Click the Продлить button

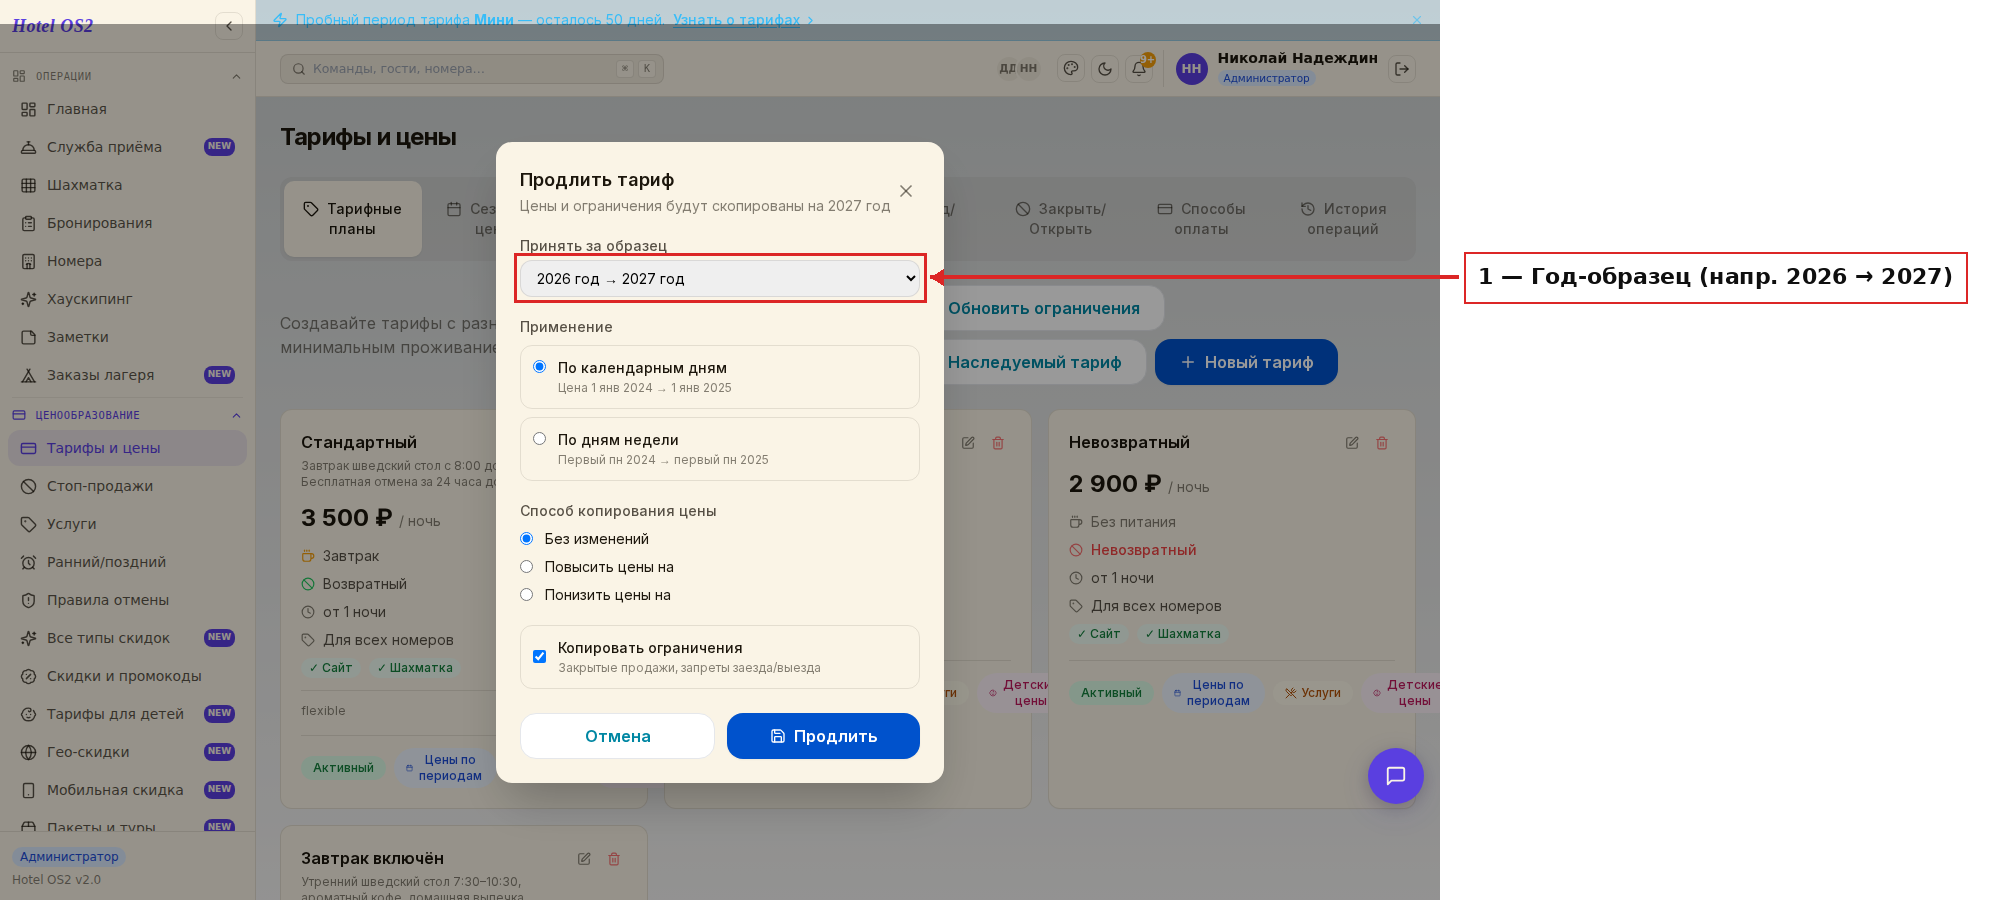tap(823, 736)
